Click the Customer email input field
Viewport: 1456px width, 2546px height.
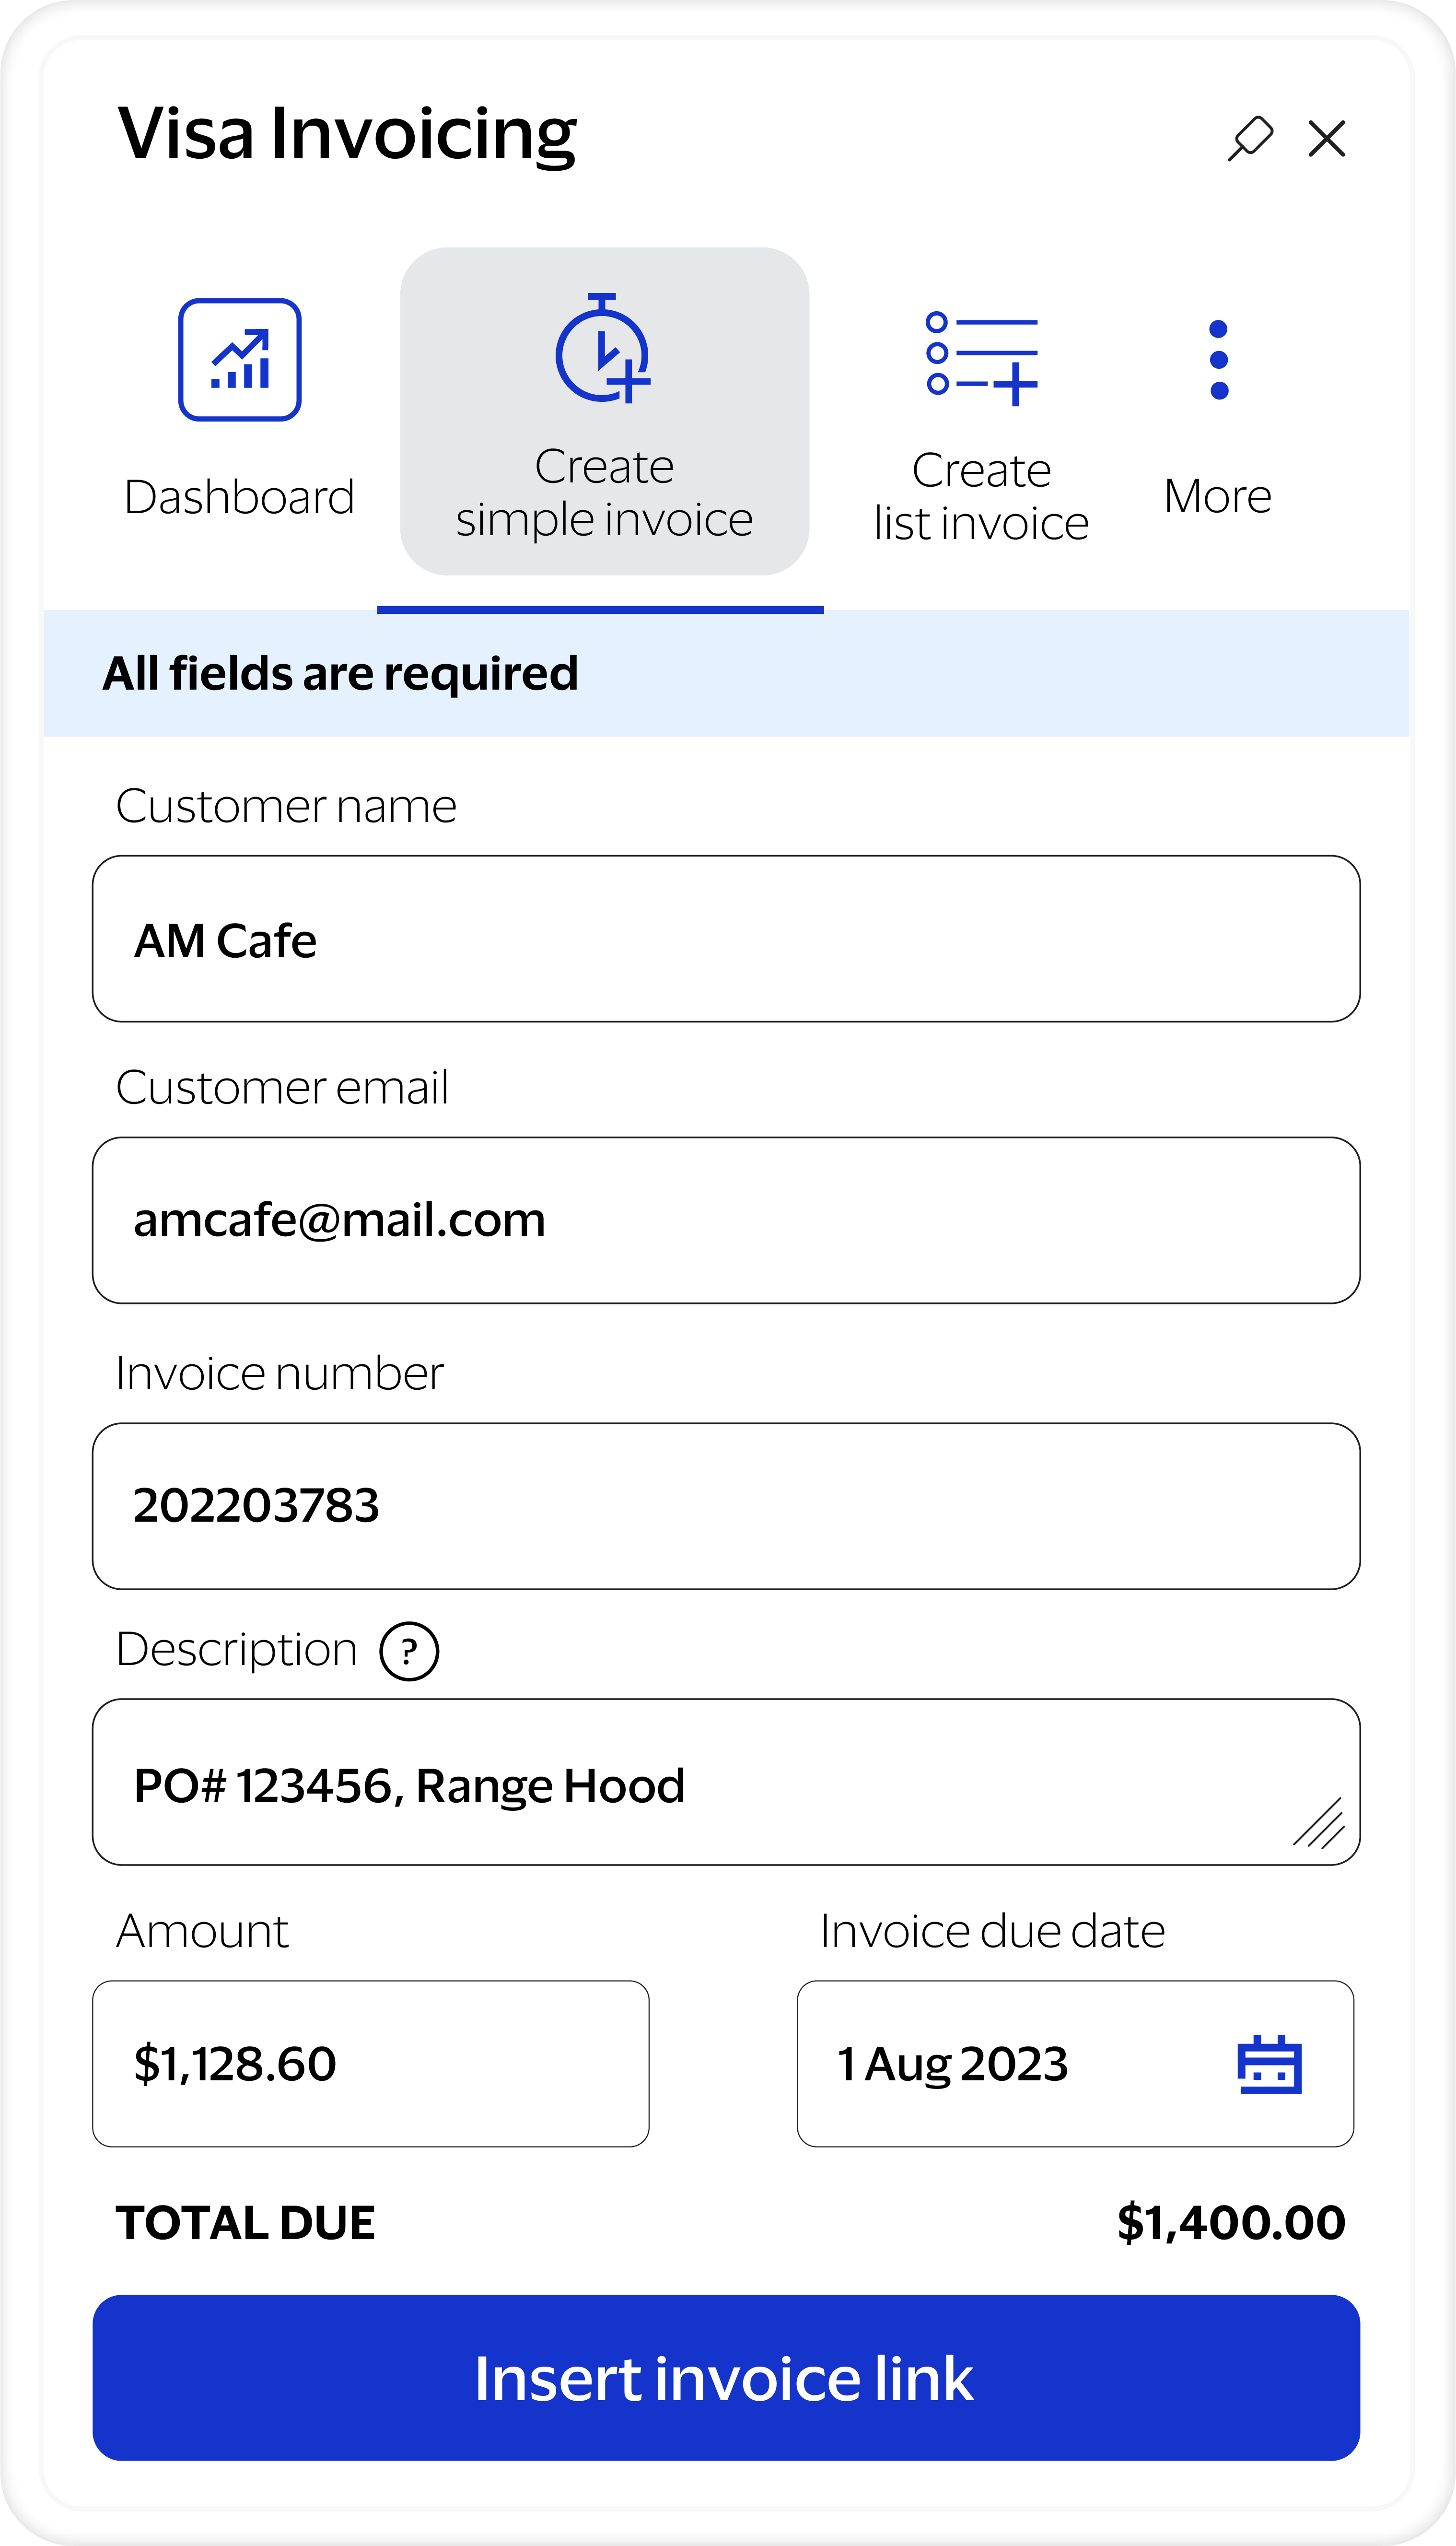[x=726, y=1220]
